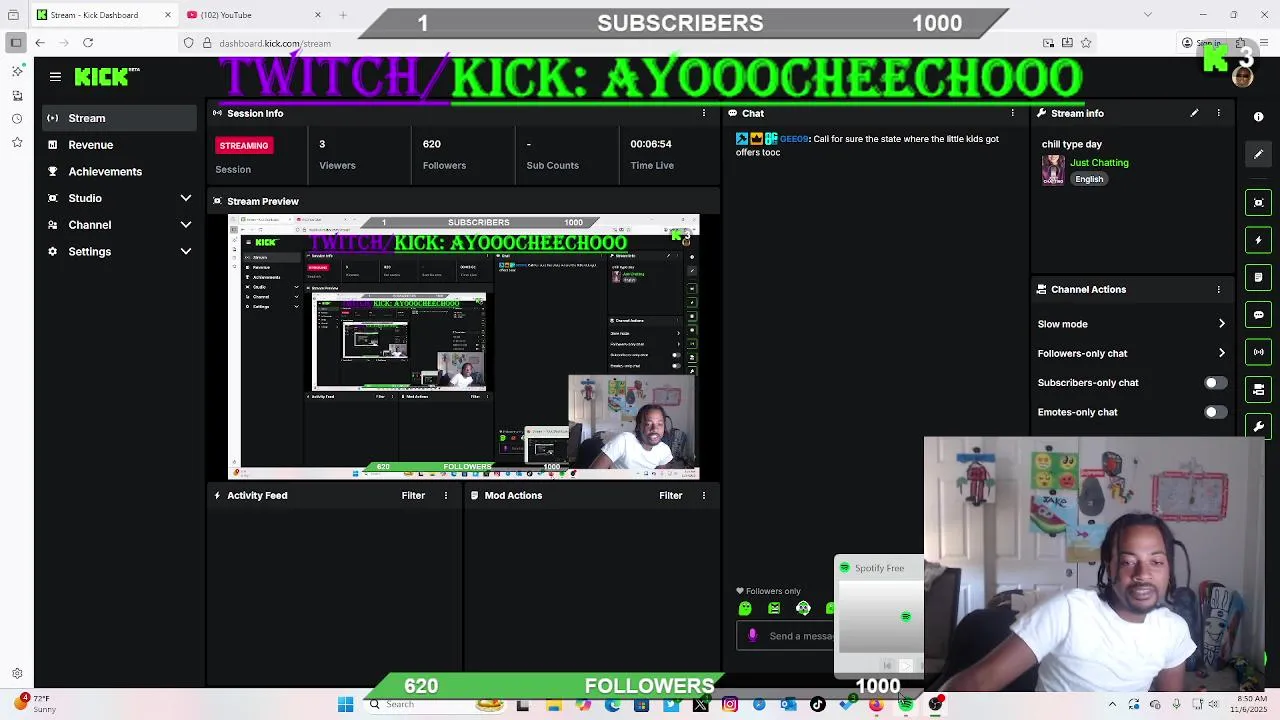Expand Followers-only chat options arrow

click(1221, 353)
